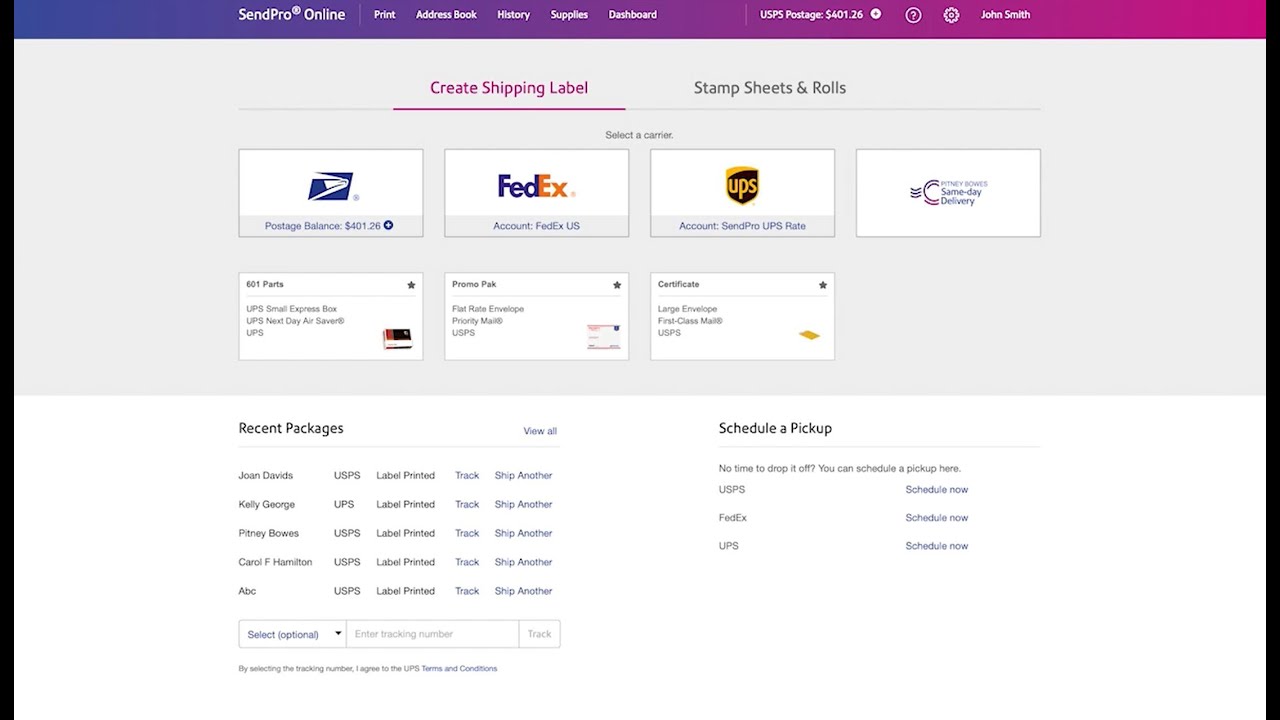Expand the Select (optional) carrier dropdown
The height and width of the screenshot is (720, 1280).
[x=292, y=634]
